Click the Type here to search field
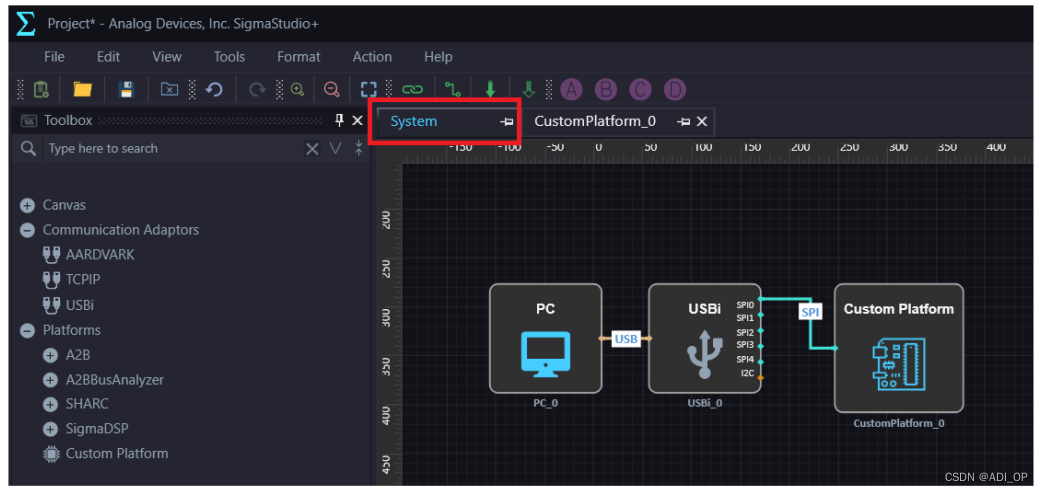Image resolution: width=1044 pixels, height=493 pixels. (171, 149)
